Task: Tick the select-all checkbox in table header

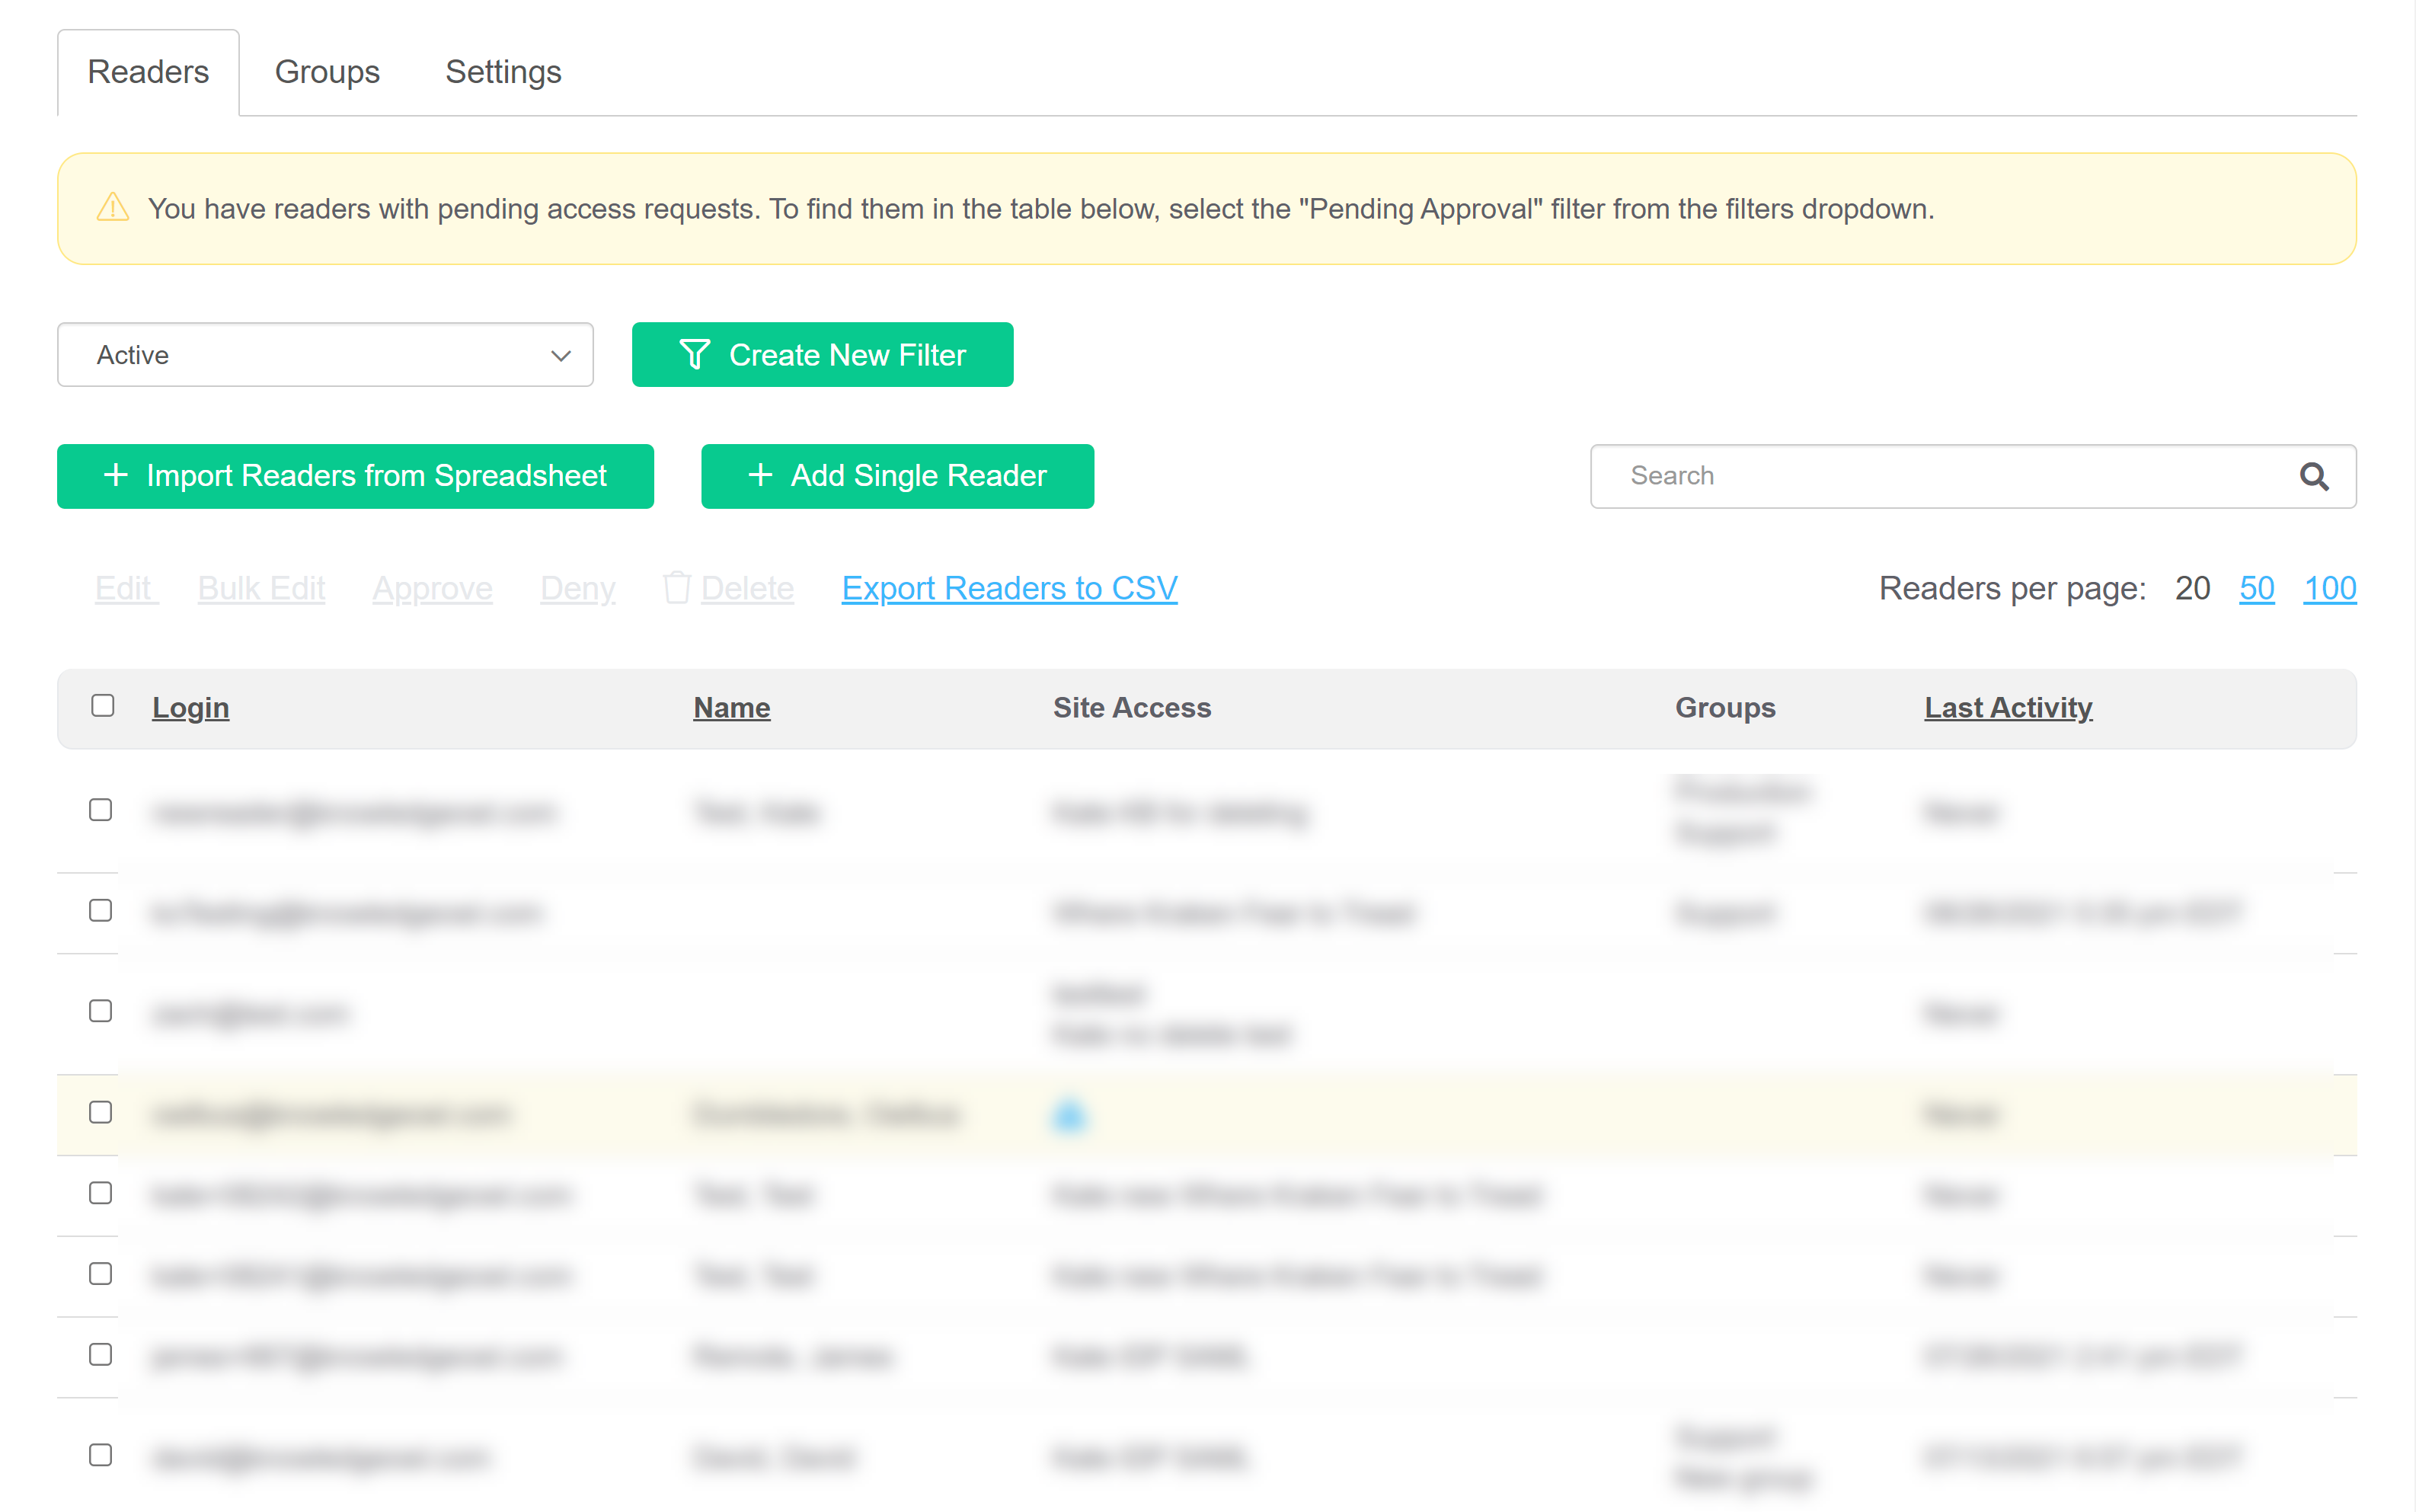Action: click(102, 706)
